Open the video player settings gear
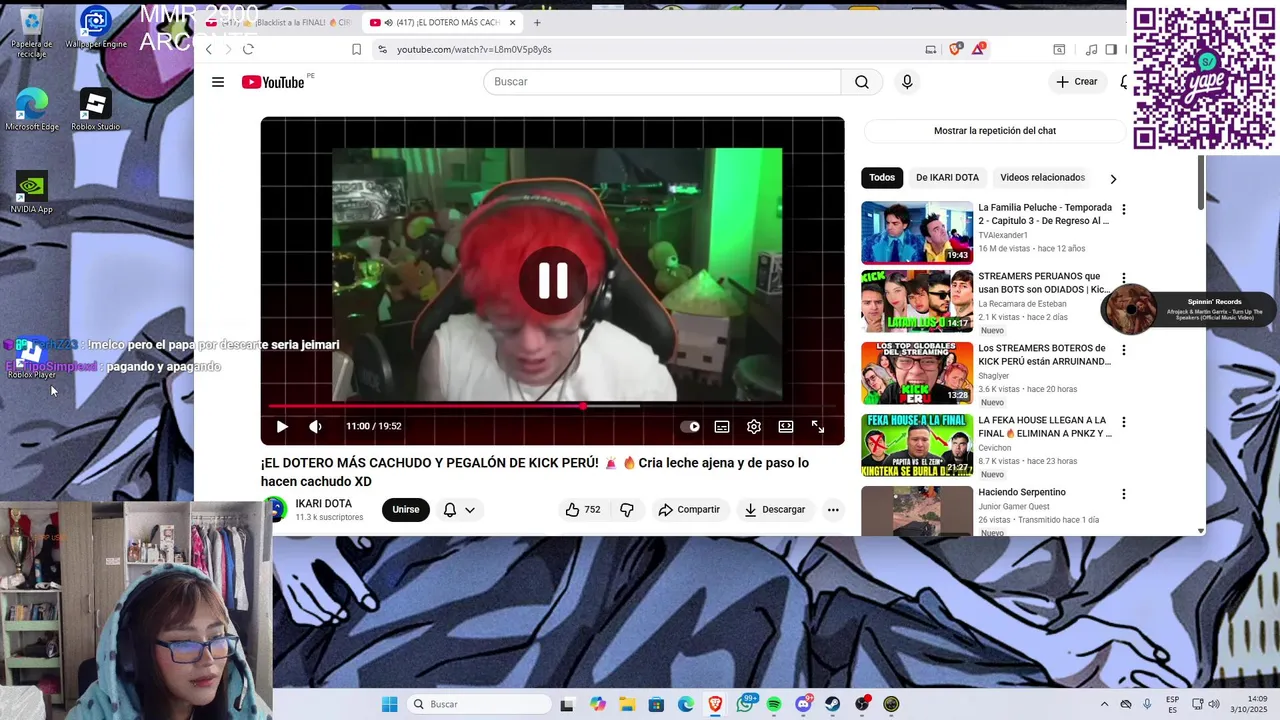This screenshot has width=1280, height=720. (754, 427)
